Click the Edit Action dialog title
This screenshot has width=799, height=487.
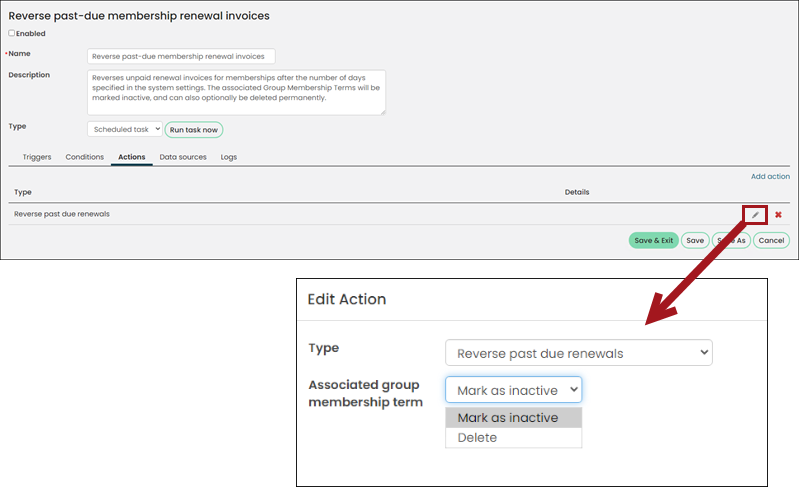click(347, 299)
